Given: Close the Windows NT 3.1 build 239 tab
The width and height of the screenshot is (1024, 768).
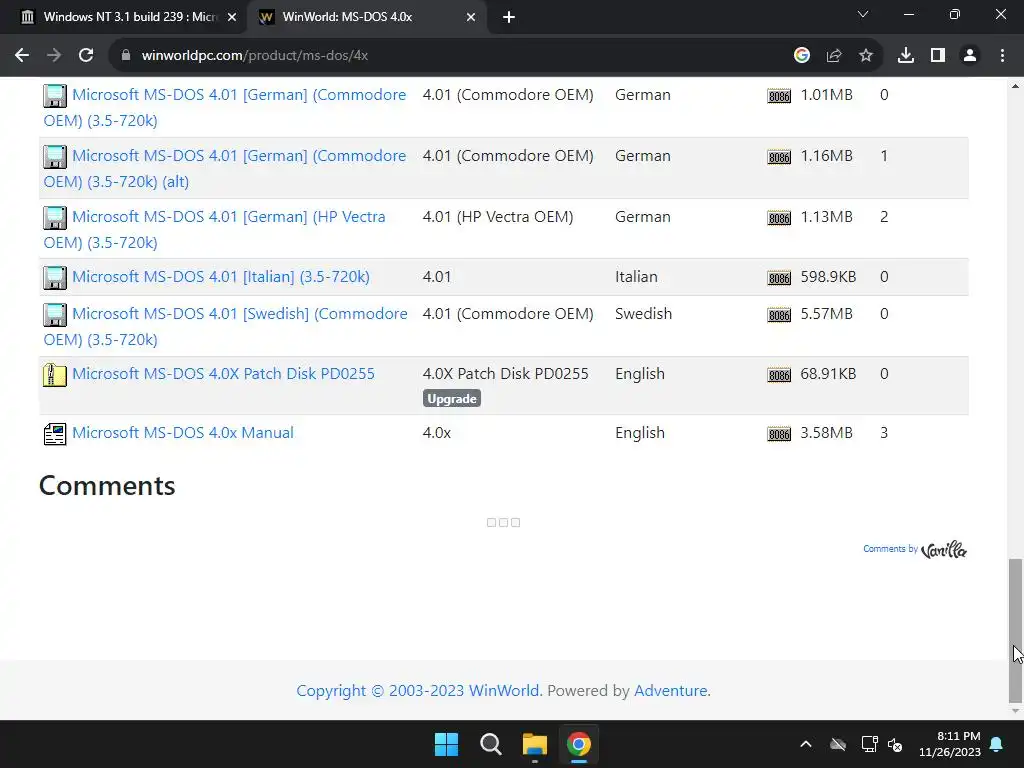Looking at the screenshot, I should 232,17.
